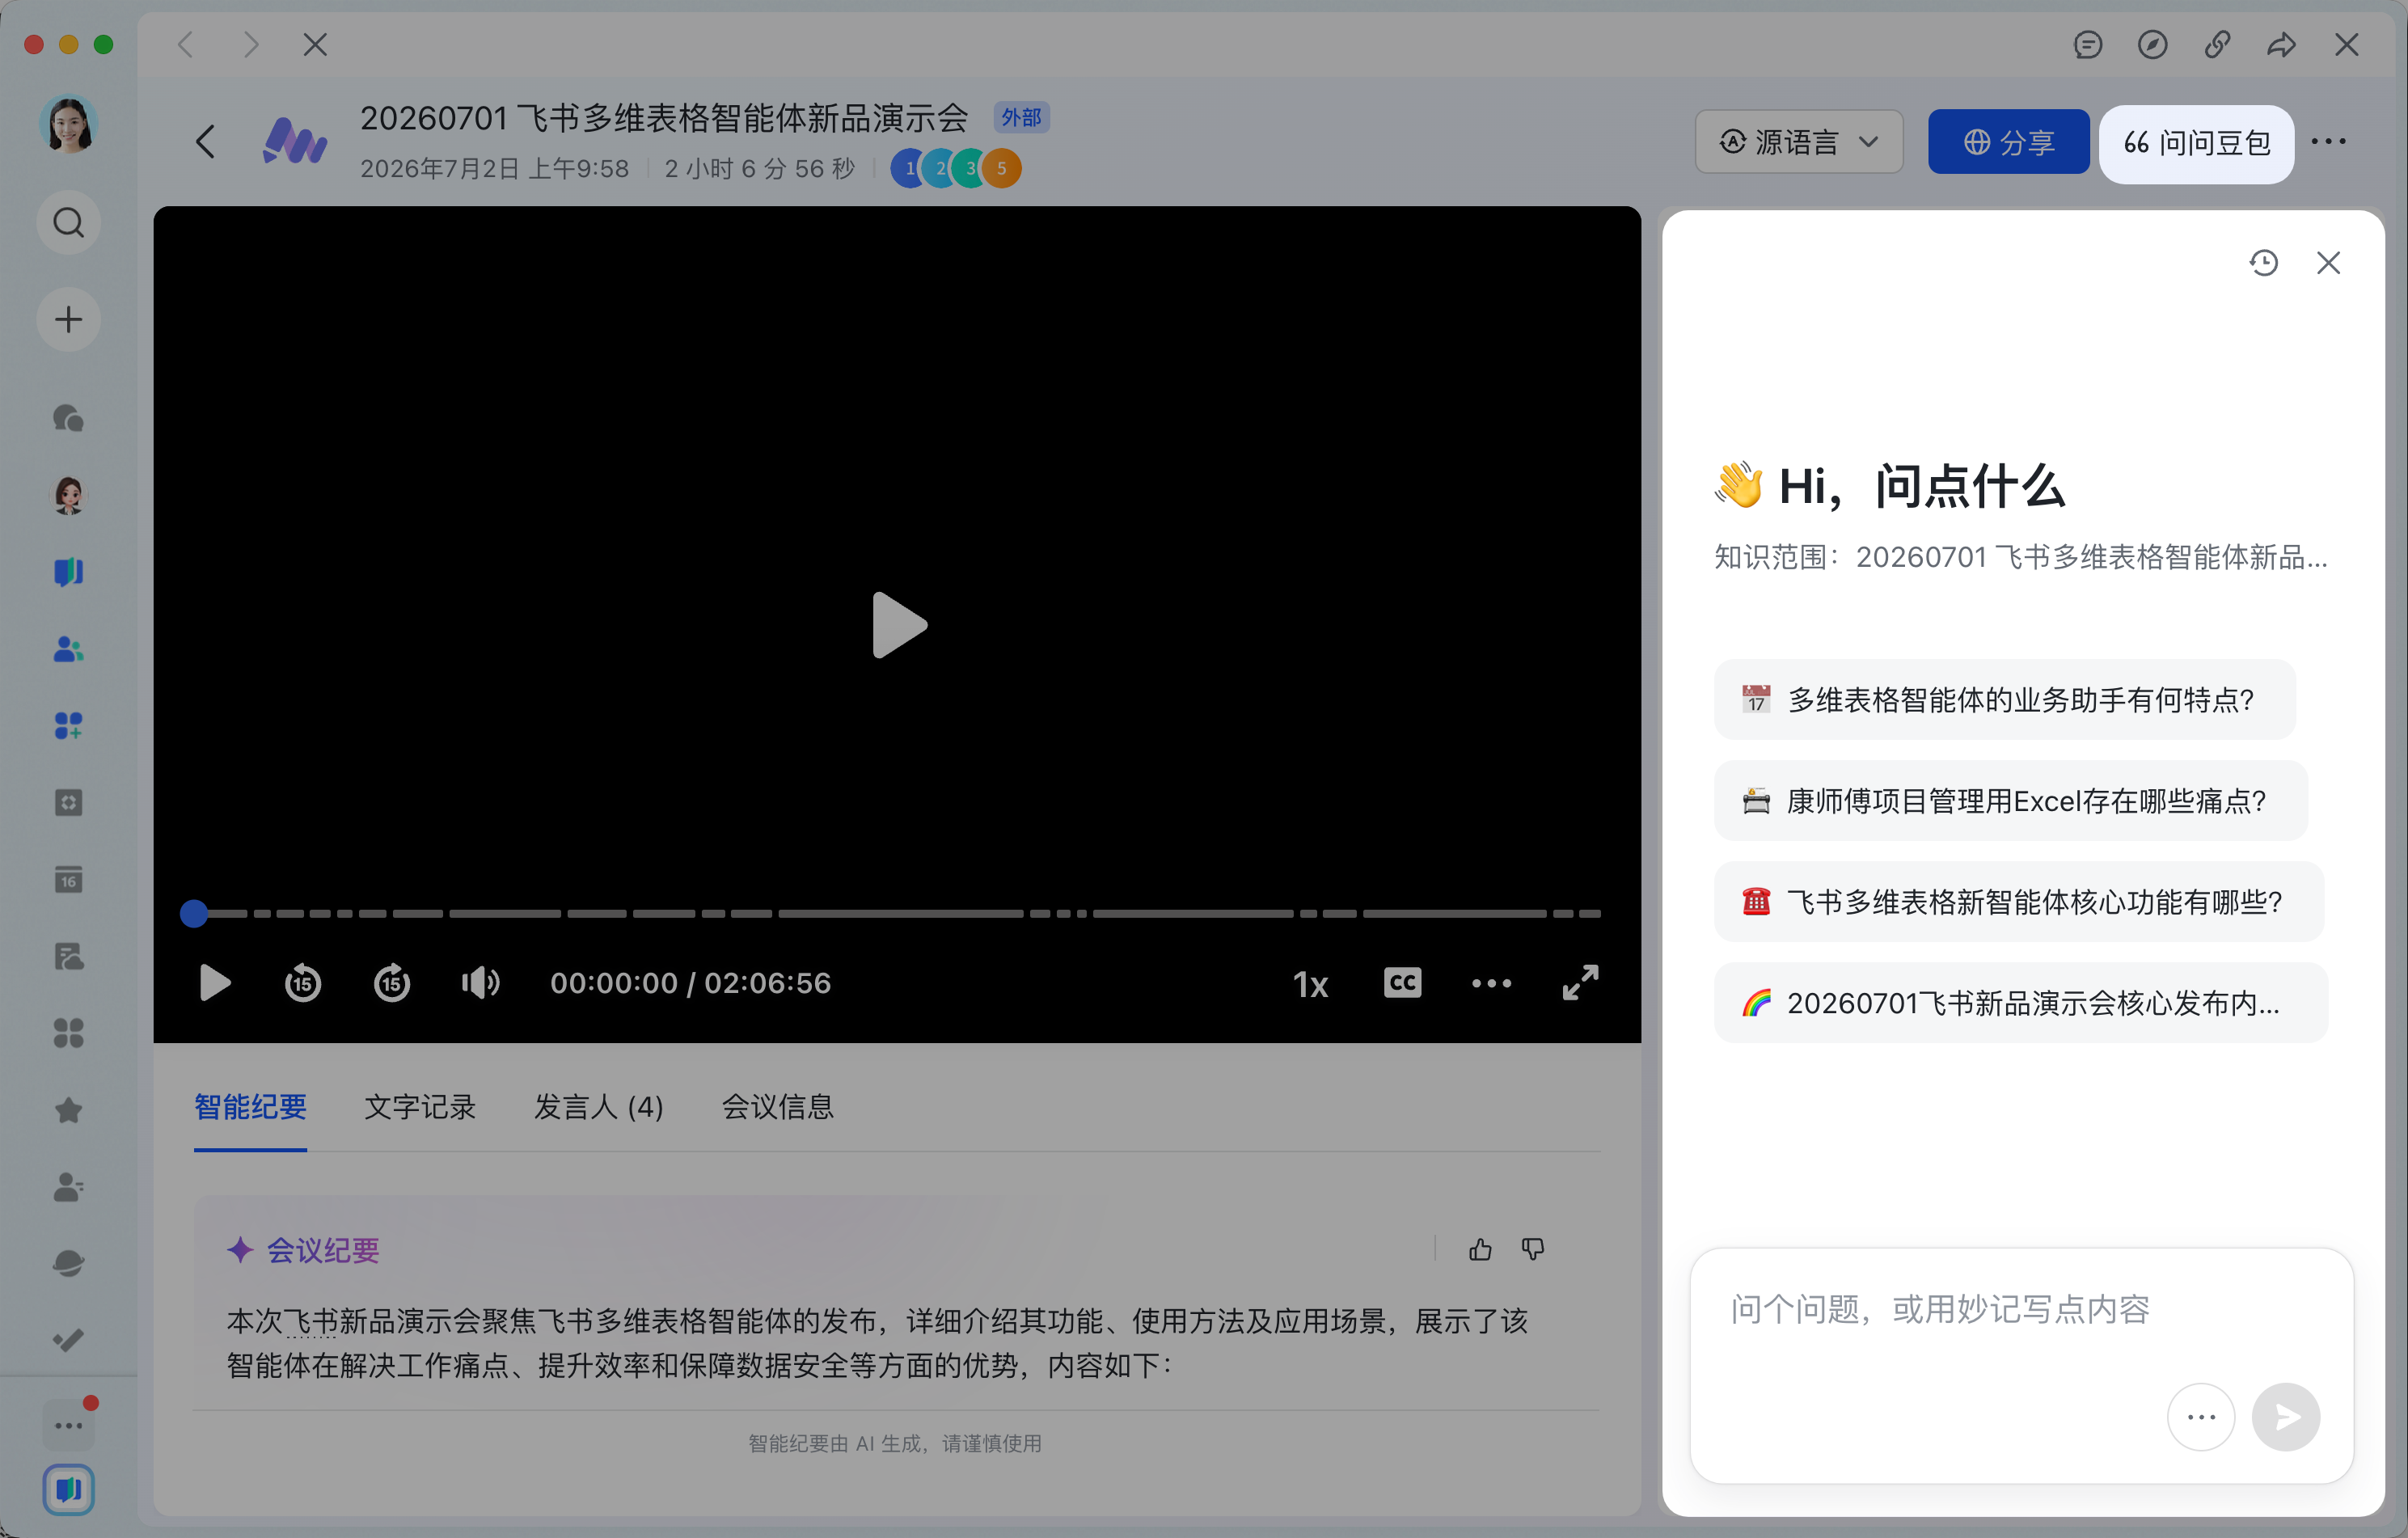2408x1538 pixels.
Task: Switch to the Transcript (文字记录) tab
Action: tap(420, 1107)
